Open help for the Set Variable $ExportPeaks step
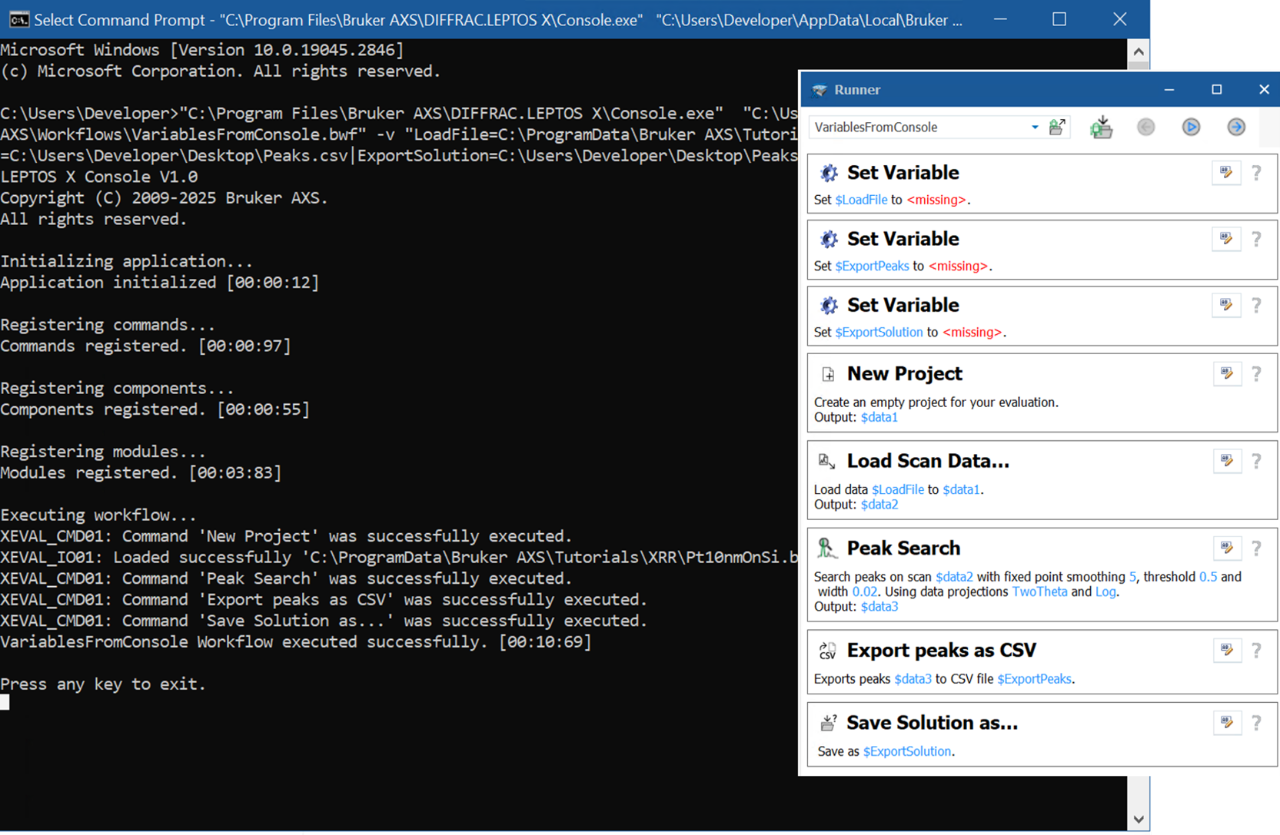The height and width of the screenshot is (835, 1280). tap(1257, 239)
